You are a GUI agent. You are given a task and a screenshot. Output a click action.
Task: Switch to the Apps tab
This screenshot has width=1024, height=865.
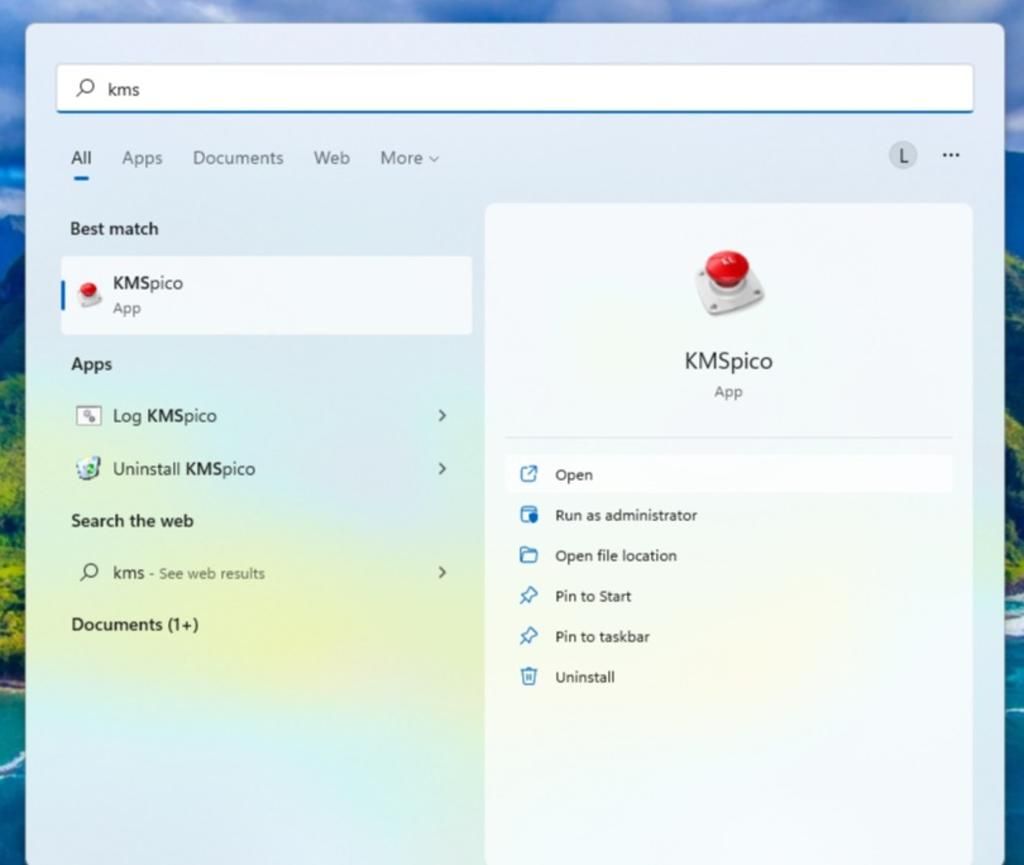click(x=142, y=158)
